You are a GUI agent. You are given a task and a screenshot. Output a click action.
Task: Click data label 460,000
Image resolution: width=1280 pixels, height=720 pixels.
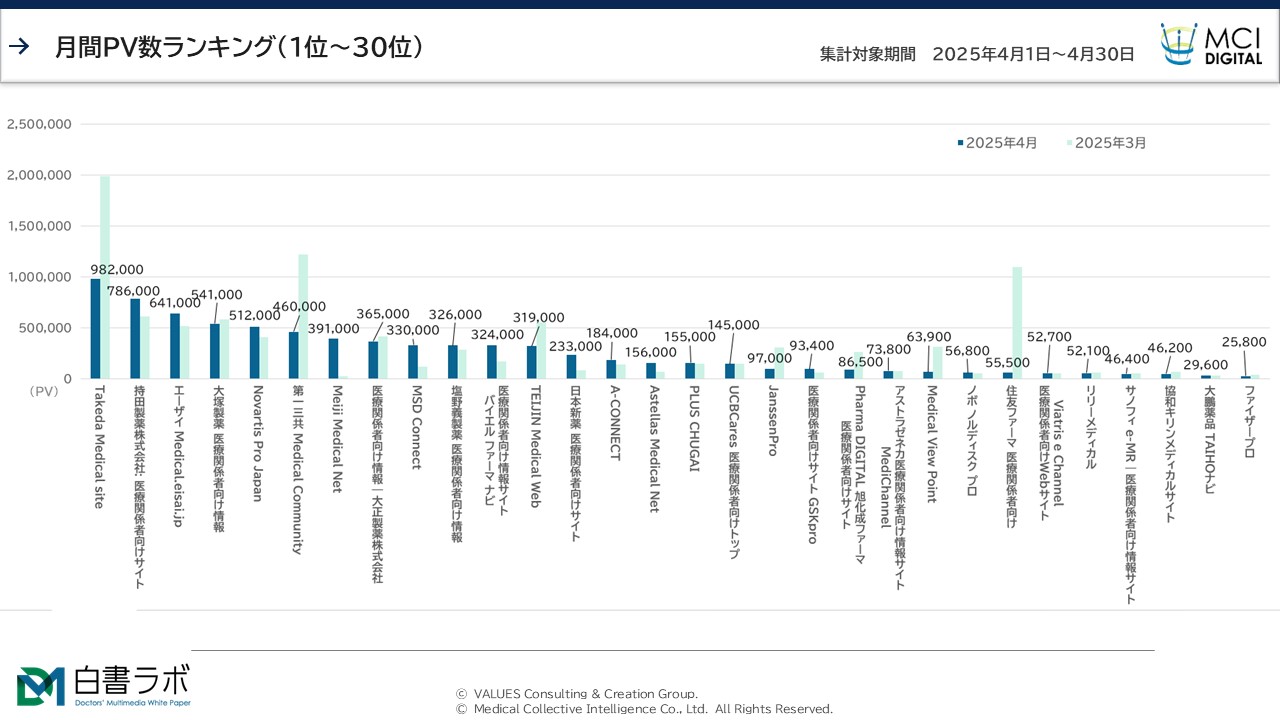(x=300, y=306)
